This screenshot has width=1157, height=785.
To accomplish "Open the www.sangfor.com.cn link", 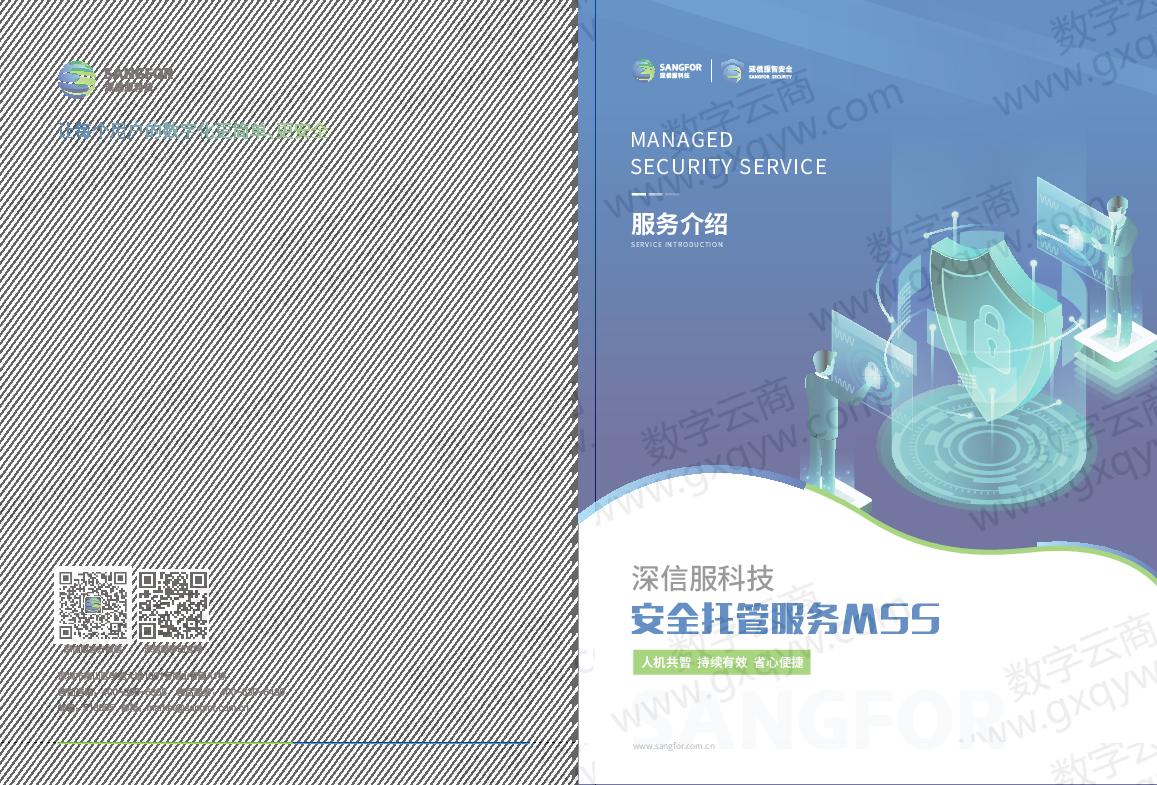I will pos(674,746).
